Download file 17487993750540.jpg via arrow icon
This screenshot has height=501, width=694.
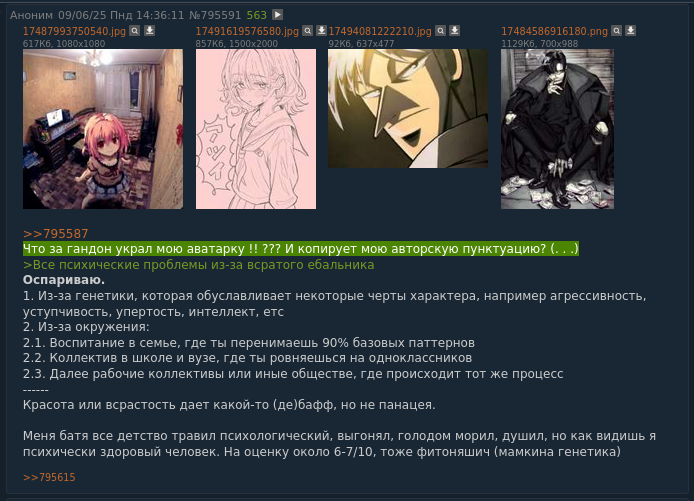click(150, 31)
